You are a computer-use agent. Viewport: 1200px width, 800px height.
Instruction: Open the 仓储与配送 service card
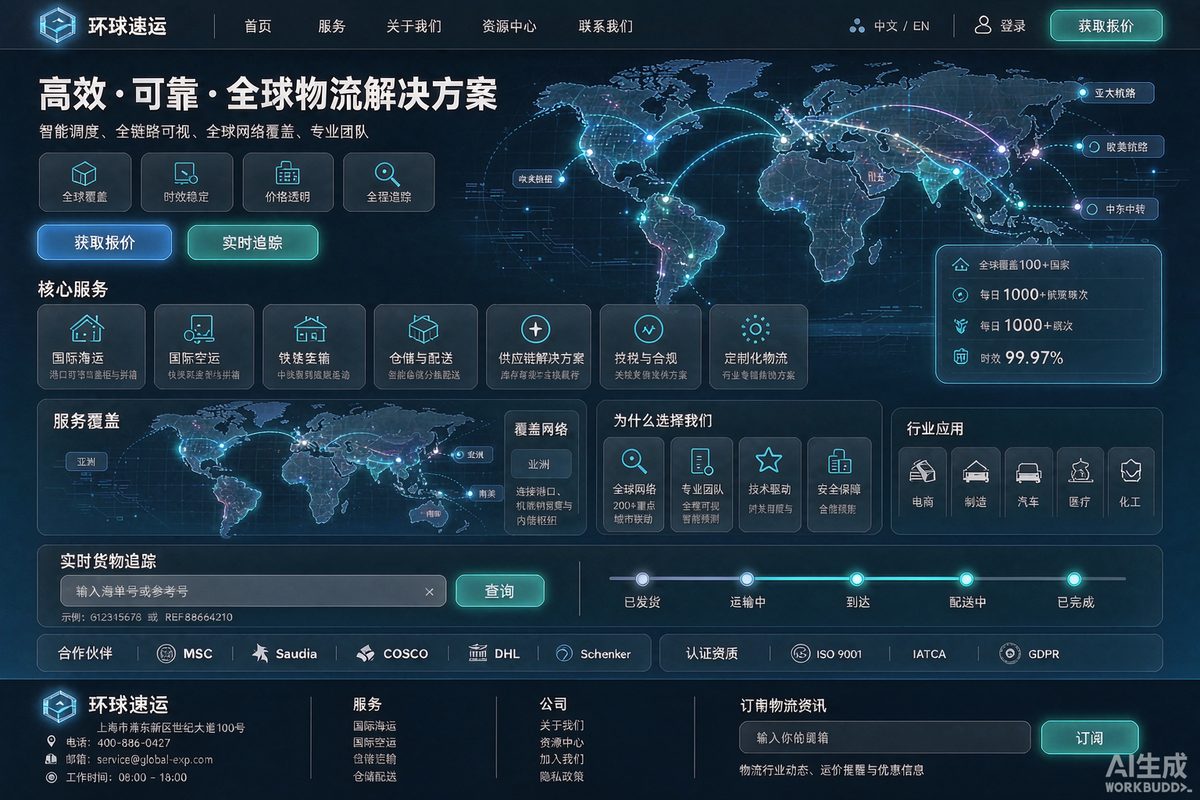coord(424,347)
